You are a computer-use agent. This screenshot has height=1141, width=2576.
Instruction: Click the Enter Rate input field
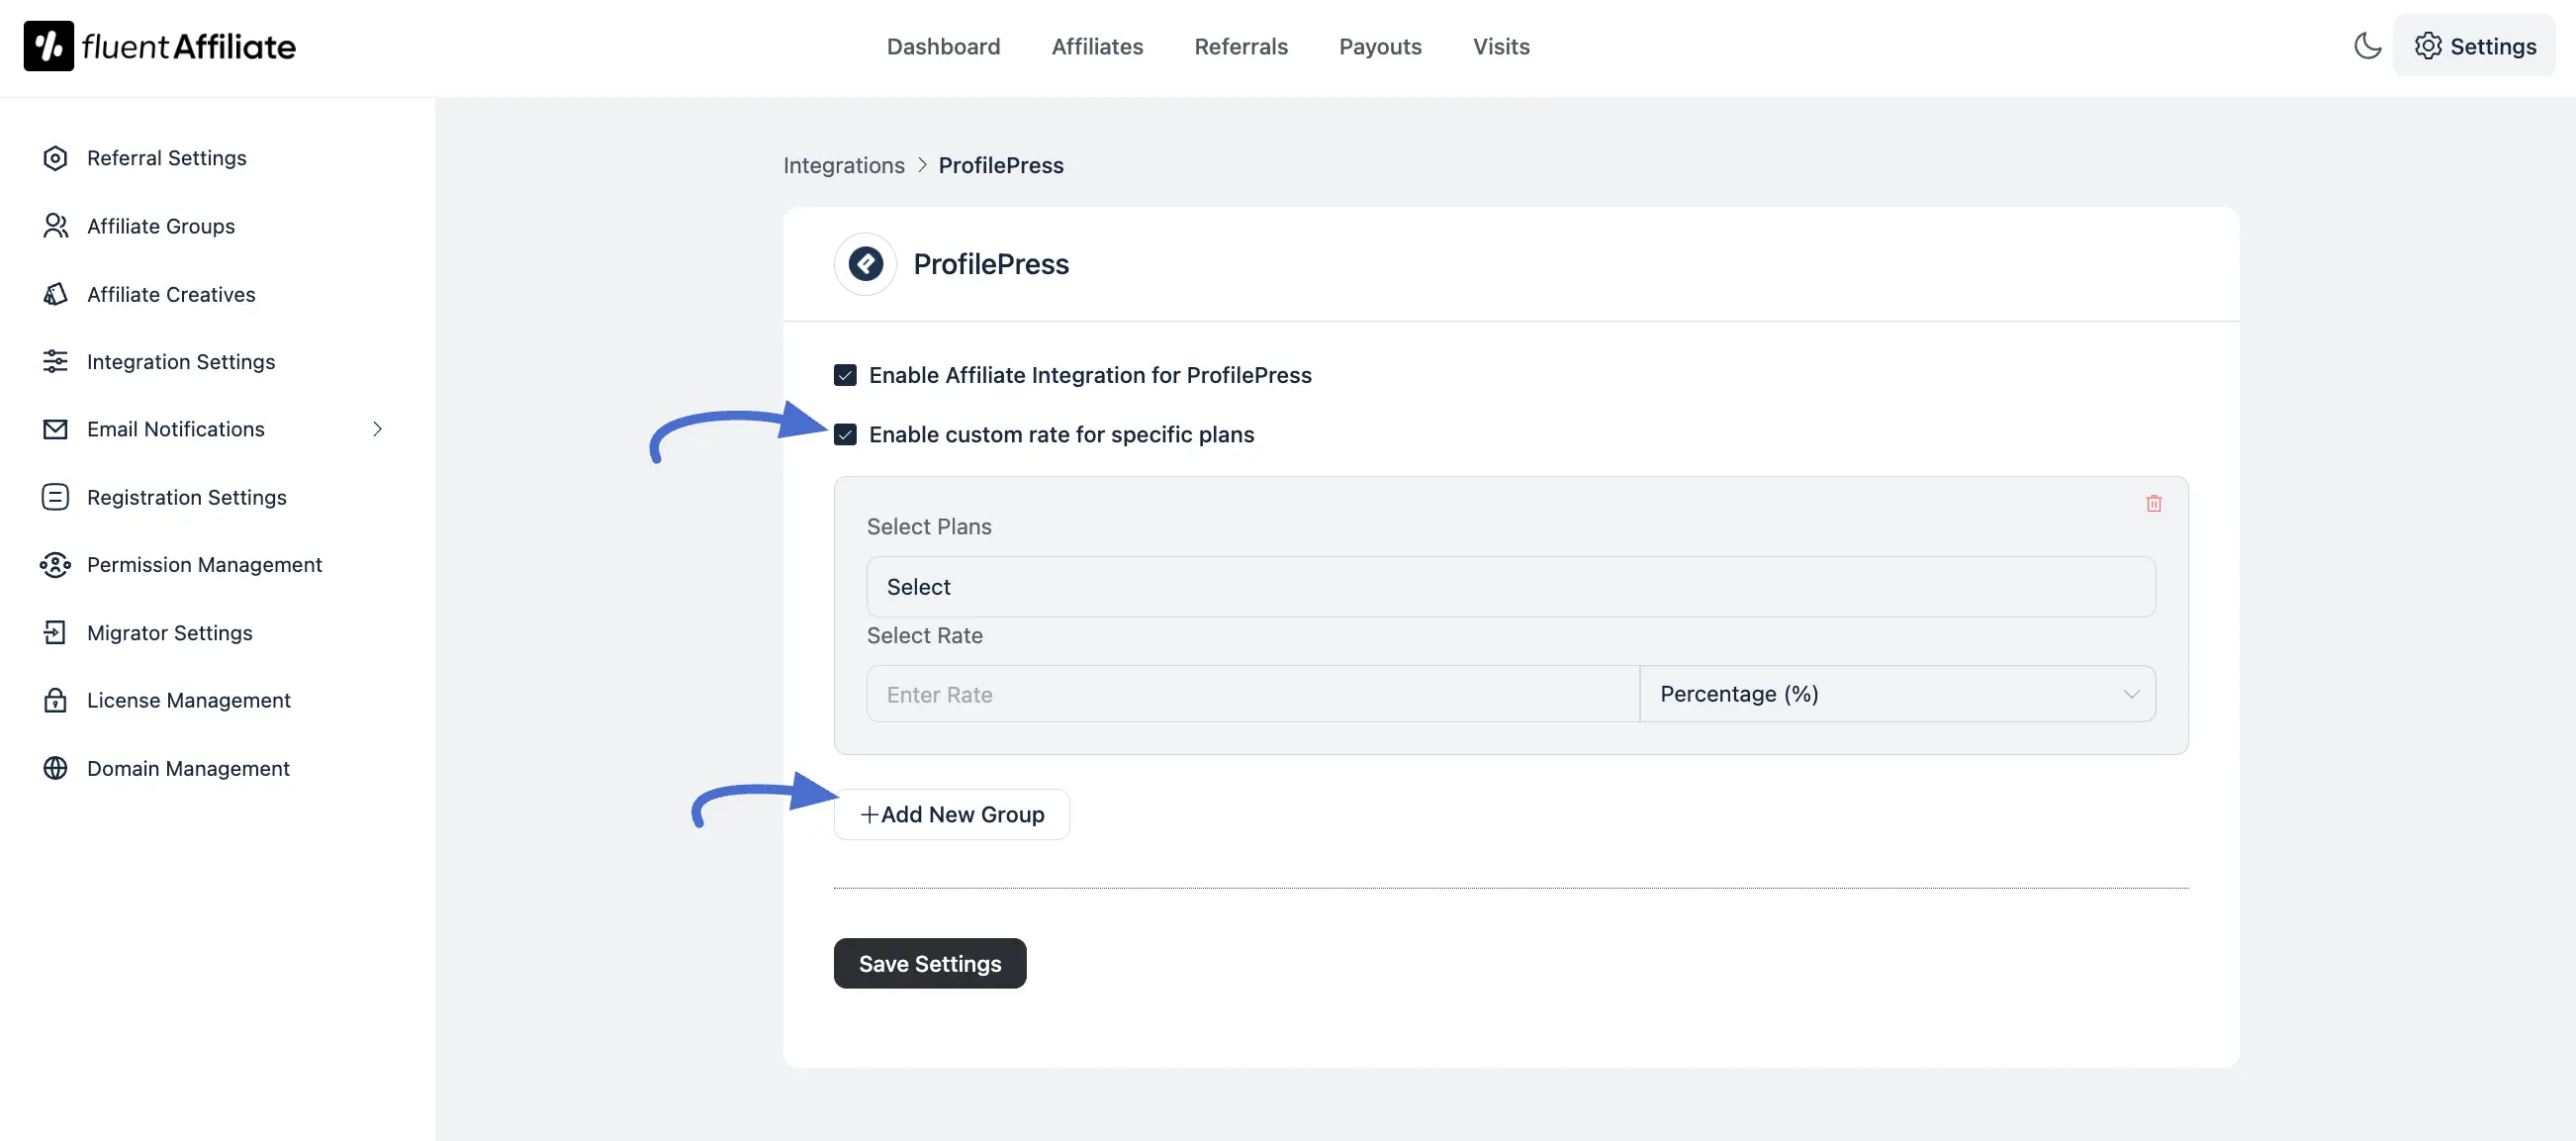[x=1252, y=693]
